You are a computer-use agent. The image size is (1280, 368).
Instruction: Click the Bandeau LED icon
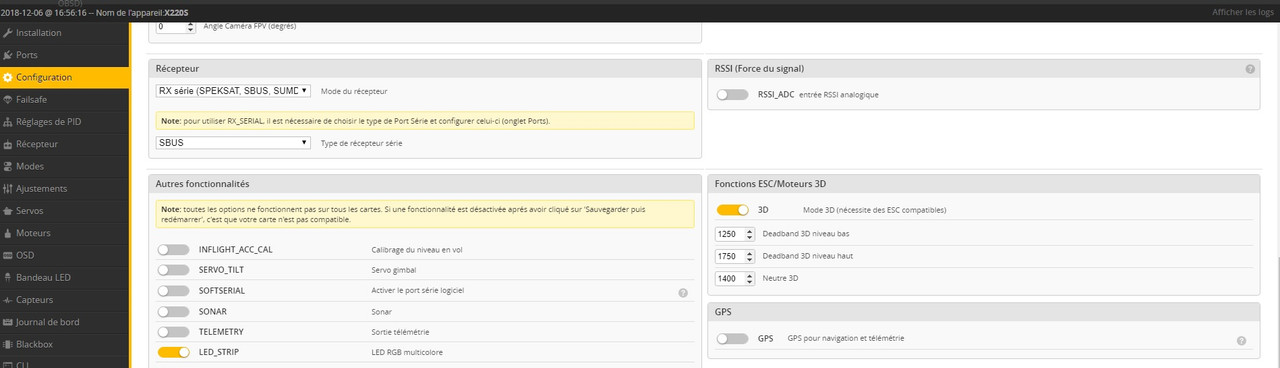(8, 277)
